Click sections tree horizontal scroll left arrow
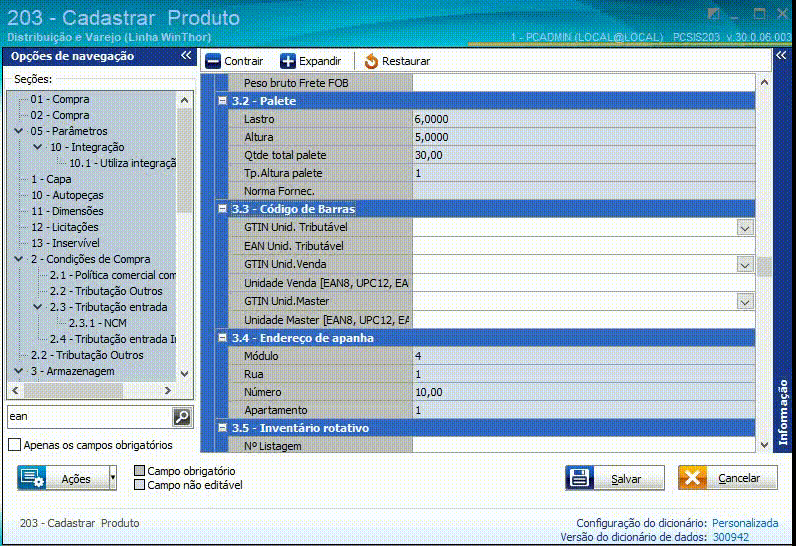The height and width of the screenshot is (546, 796). point(15,391)
